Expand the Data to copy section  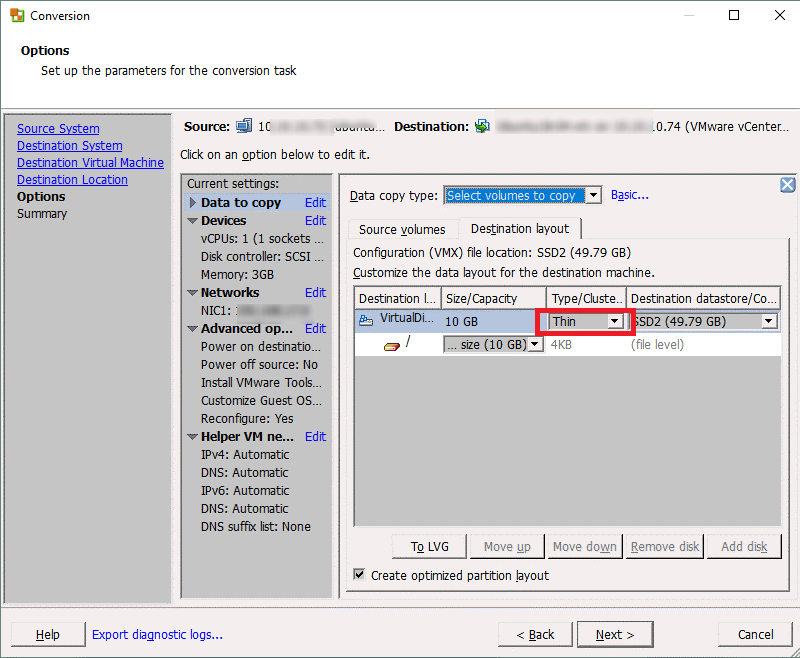click(192, 203)
